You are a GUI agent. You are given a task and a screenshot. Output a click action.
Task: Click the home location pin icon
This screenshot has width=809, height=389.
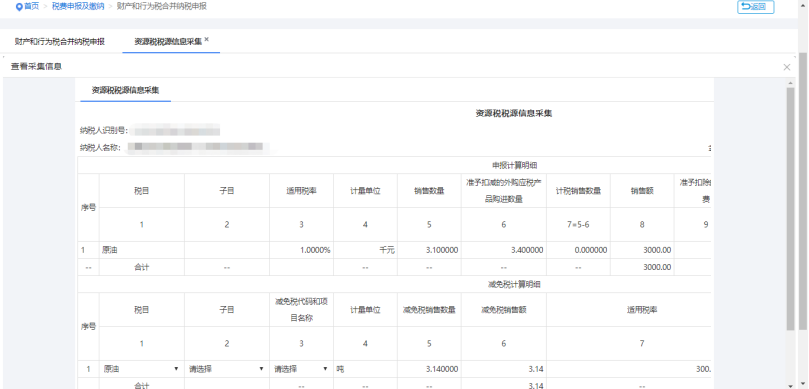pyautogui.click(x=20, y=7)
